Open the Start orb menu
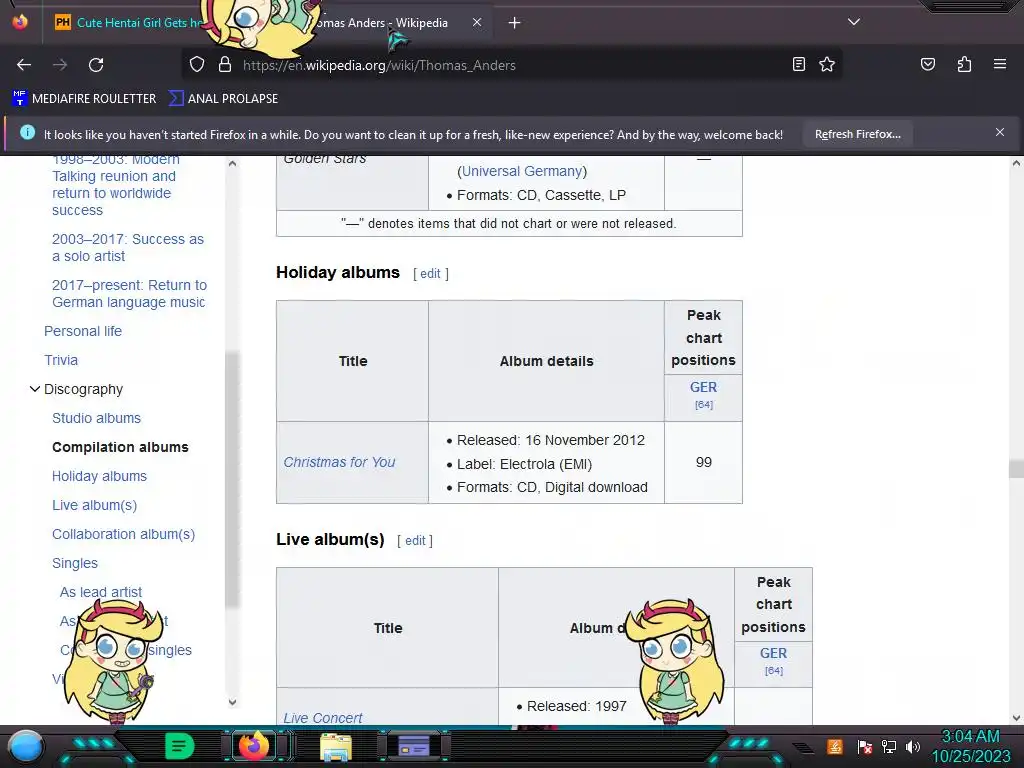Viewport: 1024px width, 768px height. [x=26, y=747]
